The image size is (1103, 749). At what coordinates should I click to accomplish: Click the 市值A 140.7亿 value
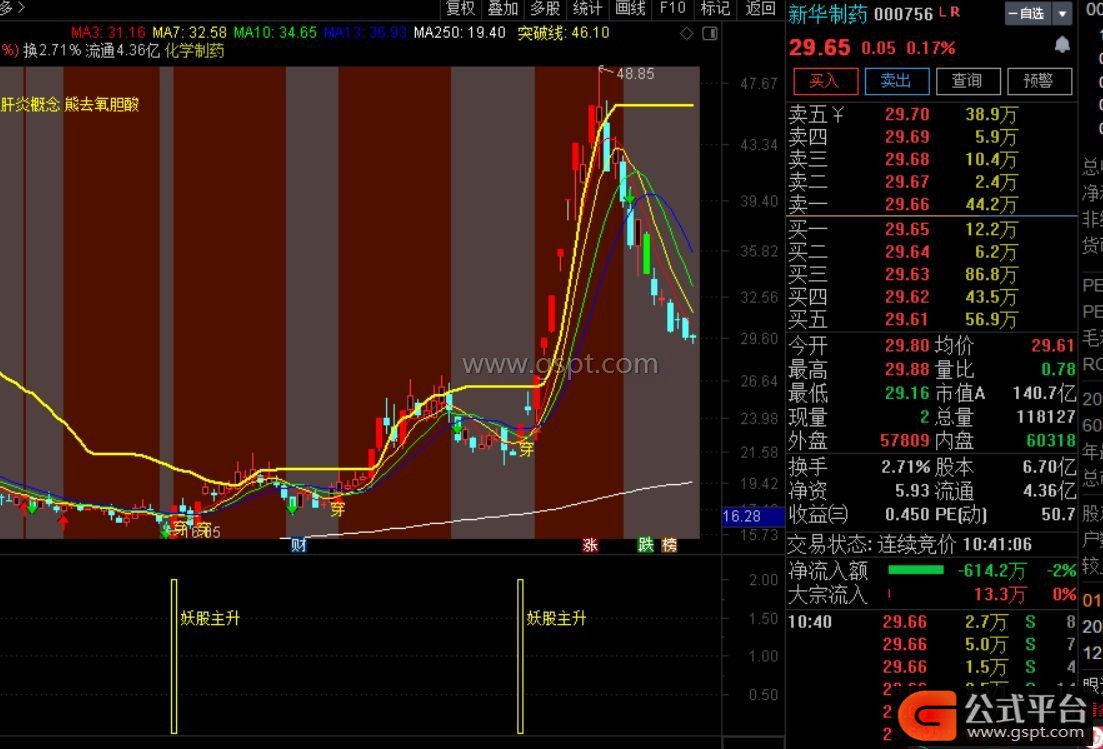(1044, 392)
